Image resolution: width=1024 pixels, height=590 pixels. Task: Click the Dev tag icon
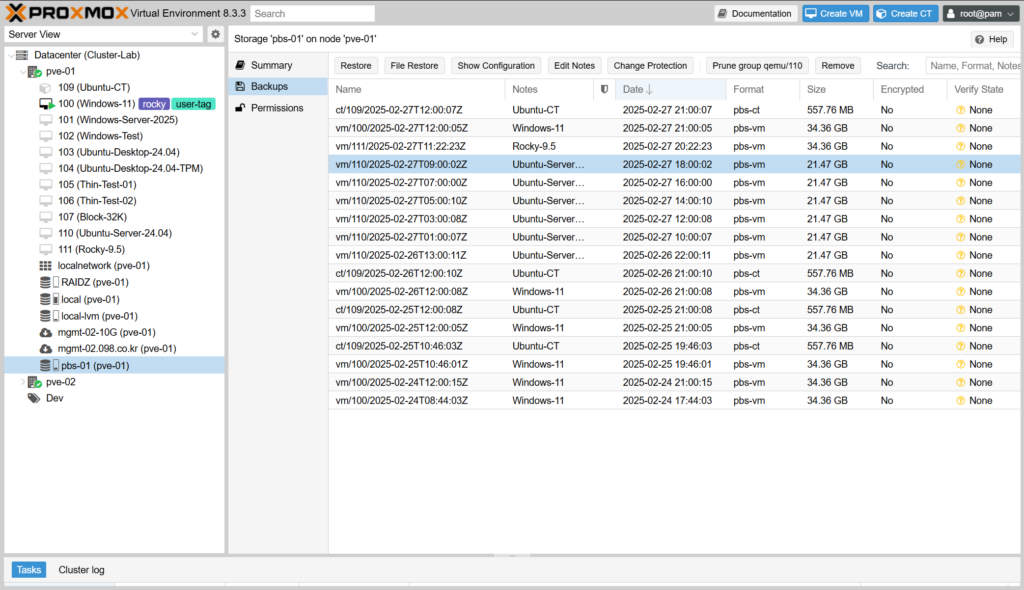pyautogui.click(x=34, y=398)
